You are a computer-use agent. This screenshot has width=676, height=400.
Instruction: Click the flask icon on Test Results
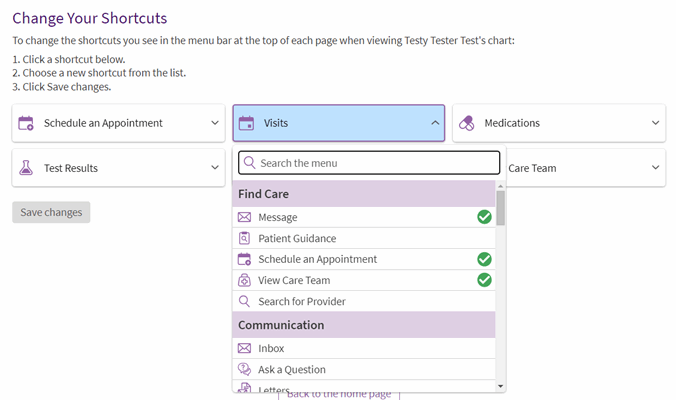click(26, 168)
